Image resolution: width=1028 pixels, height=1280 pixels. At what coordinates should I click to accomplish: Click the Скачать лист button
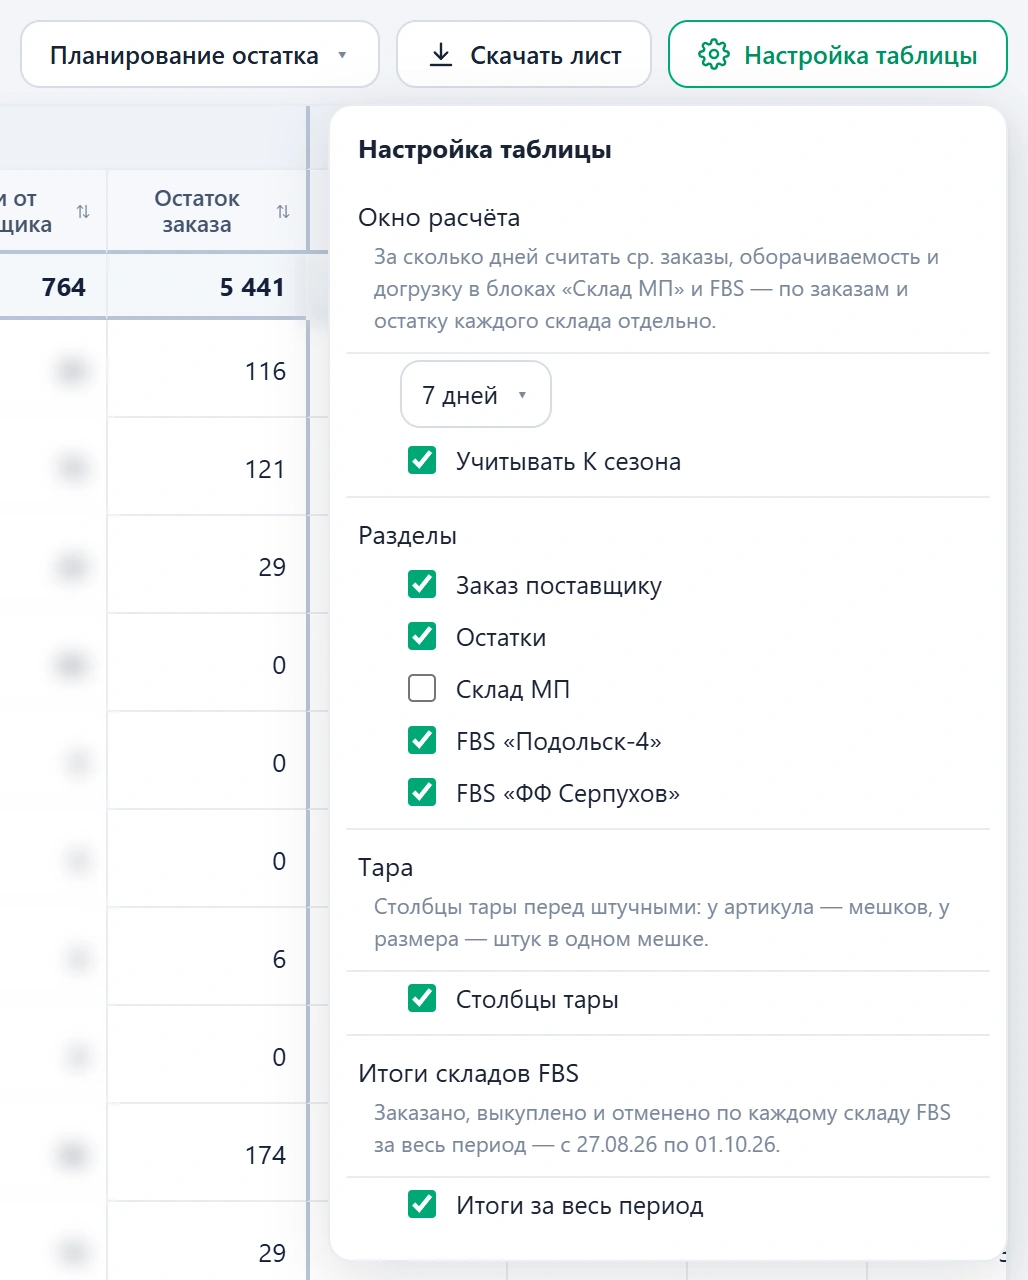click(524, 55)
